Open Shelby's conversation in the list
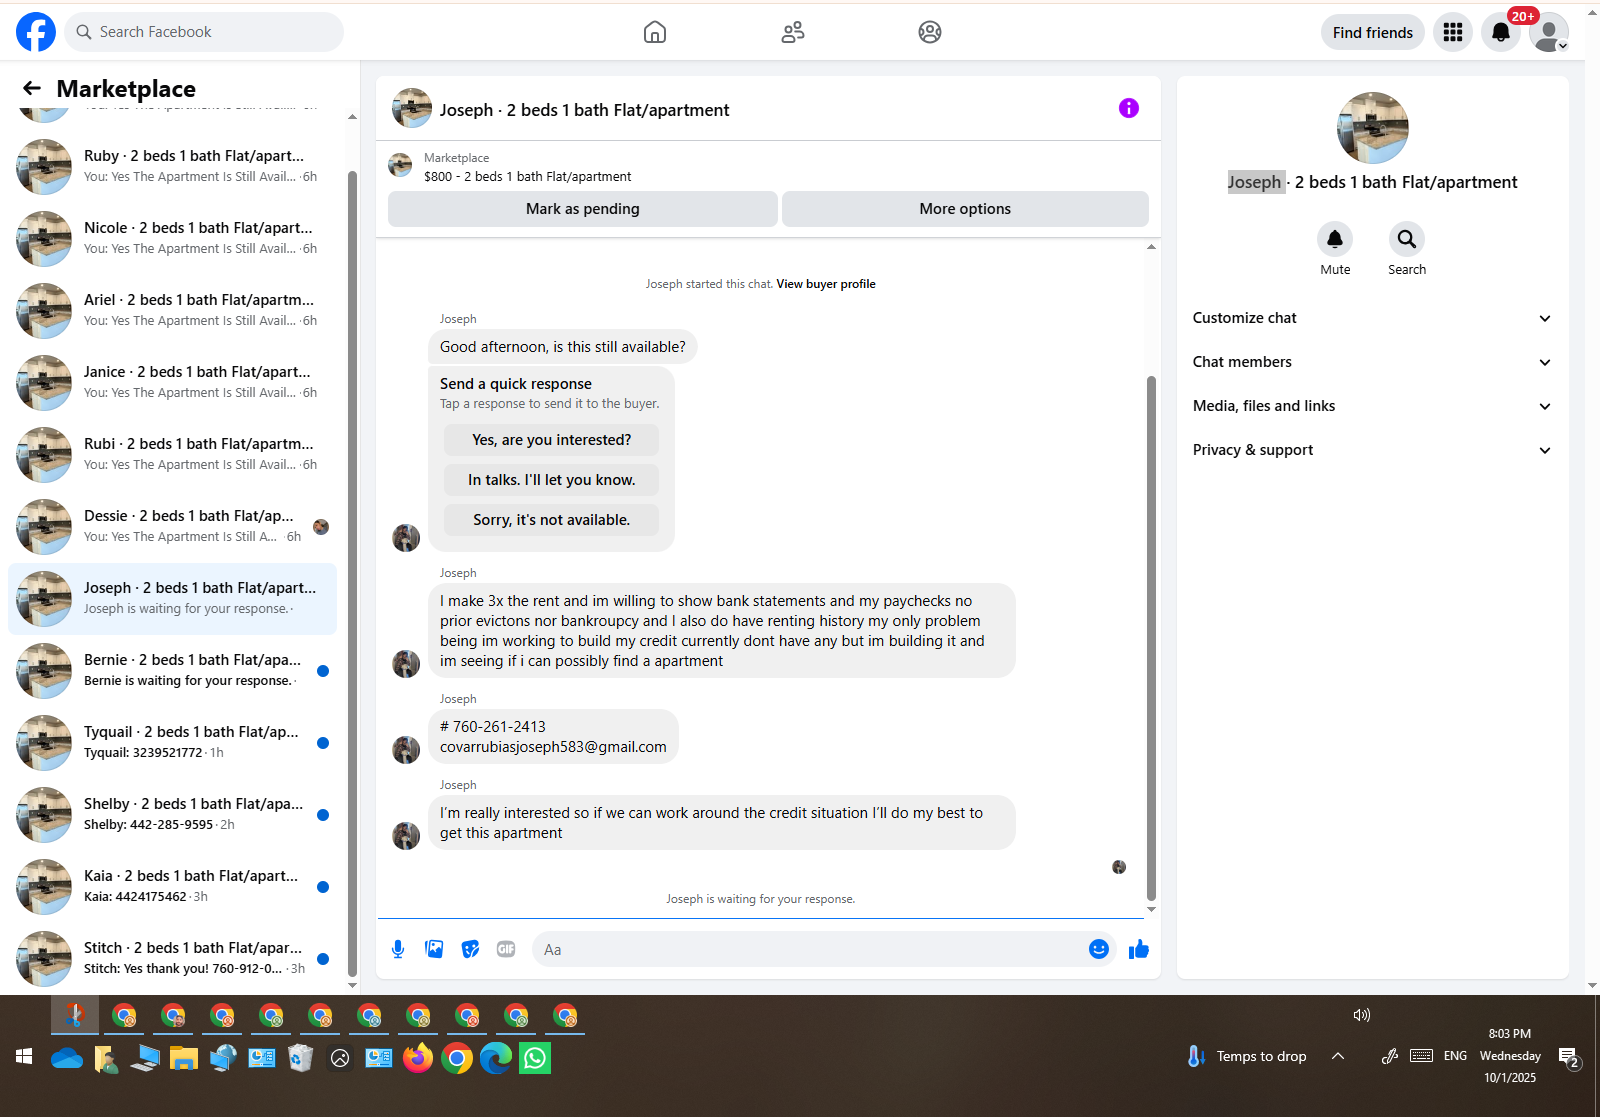1600x1117 pixels. (172, 814)
